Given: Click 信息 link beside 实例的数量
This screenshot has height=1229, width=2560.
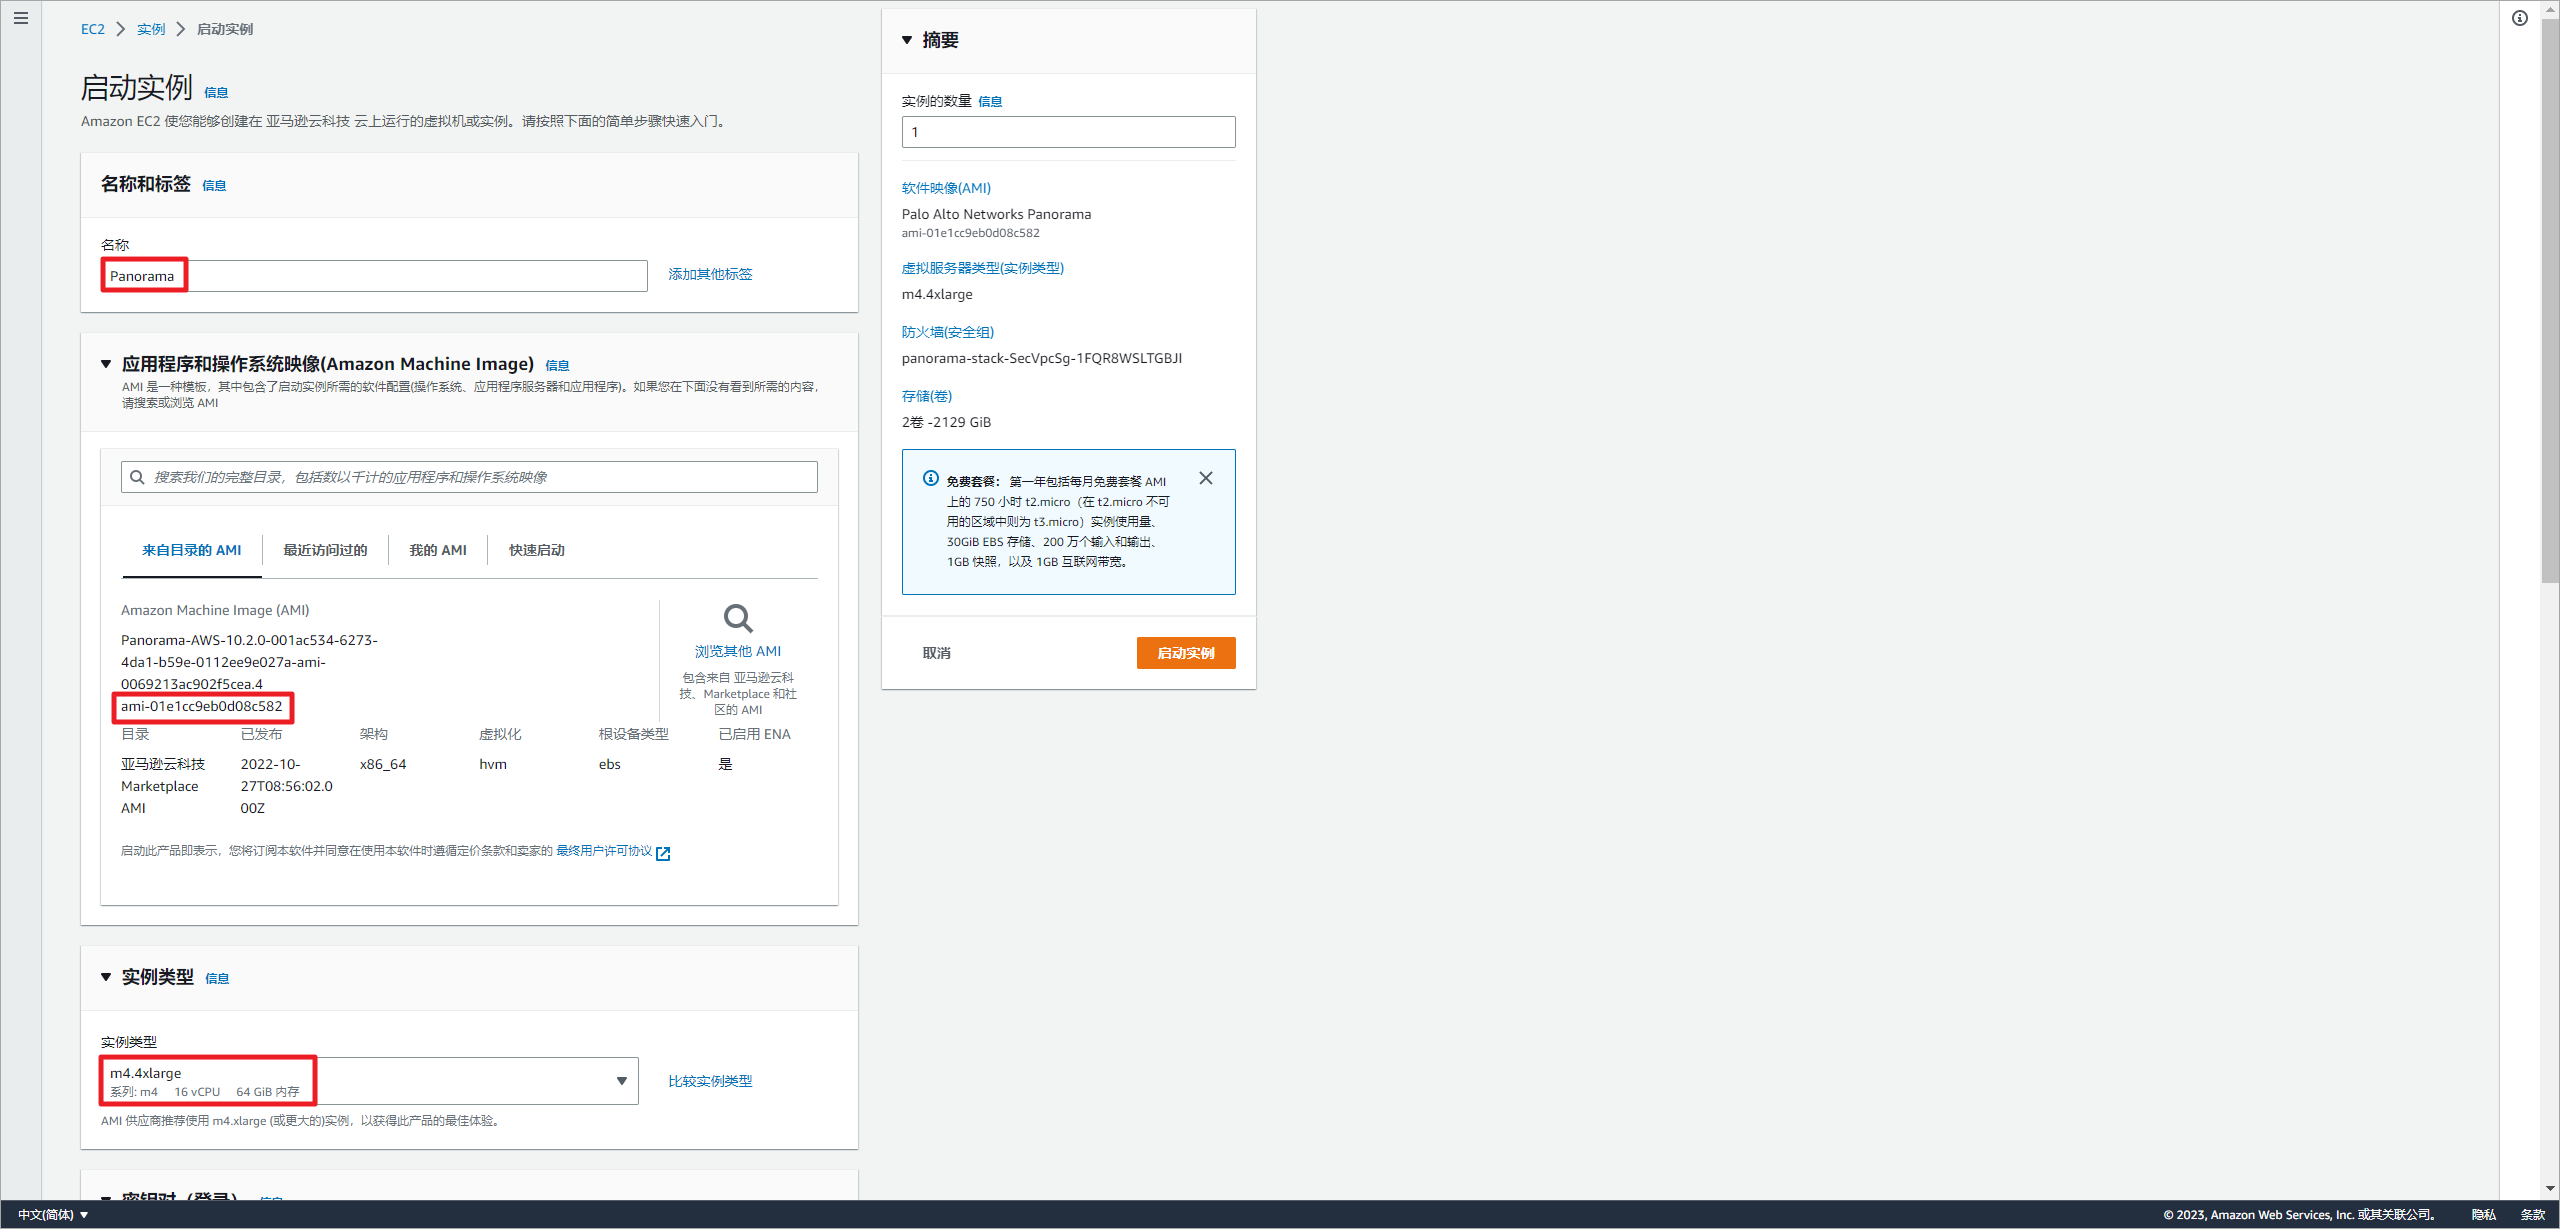Looking at the screenshot, I should tap(990, 101).
